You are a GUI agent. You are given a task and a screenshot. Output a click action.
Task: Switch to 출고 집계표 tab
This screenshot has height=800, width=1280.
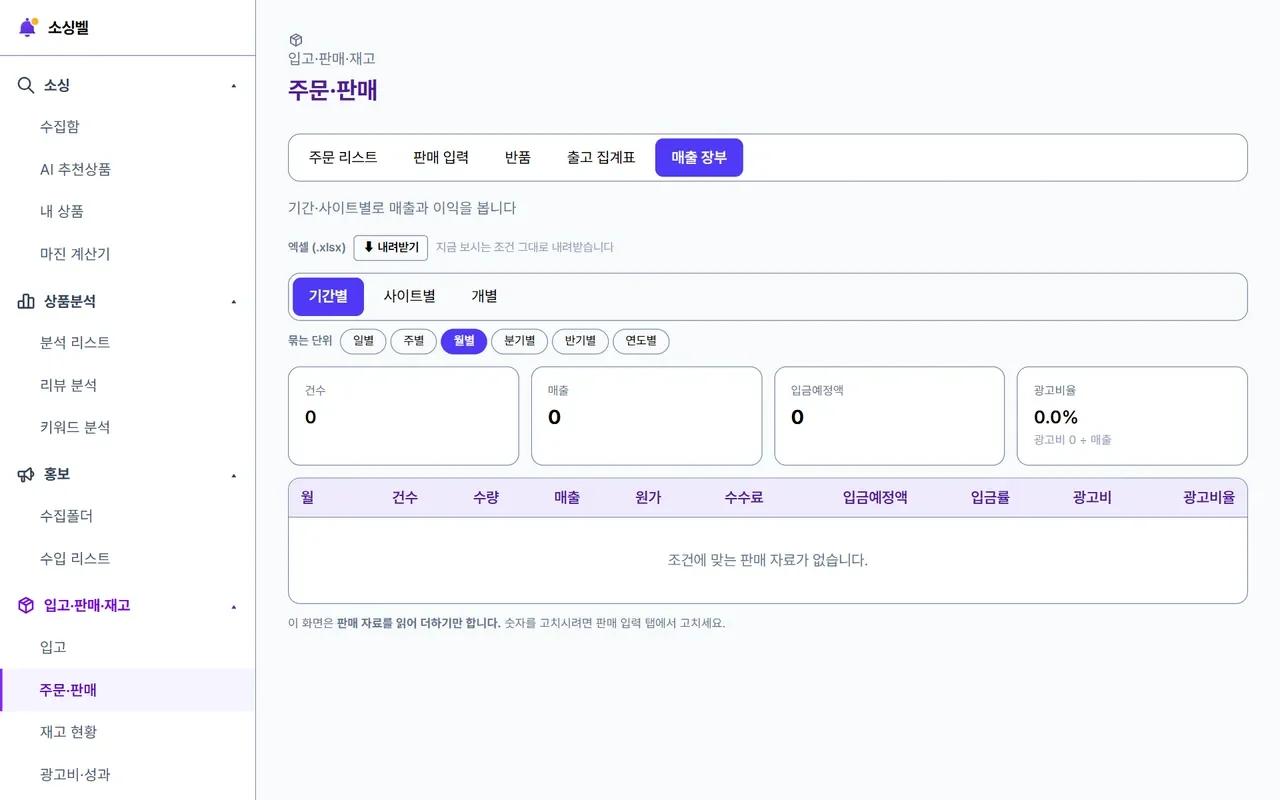pyautogui.click(x=601, y=157)
